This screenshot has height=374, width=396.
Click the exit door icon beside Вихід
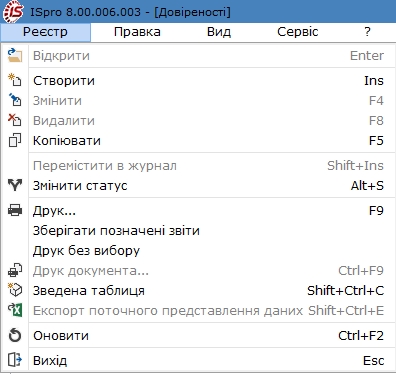(15, 360)
